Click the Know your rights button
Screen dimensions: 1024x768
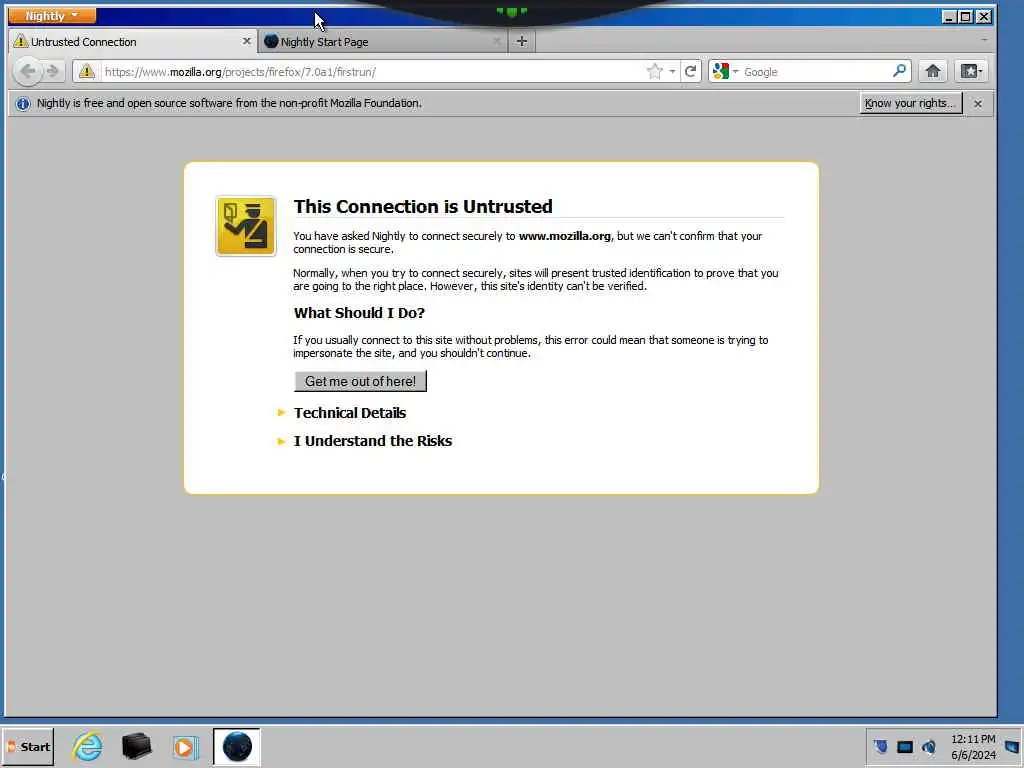point(910,103)
